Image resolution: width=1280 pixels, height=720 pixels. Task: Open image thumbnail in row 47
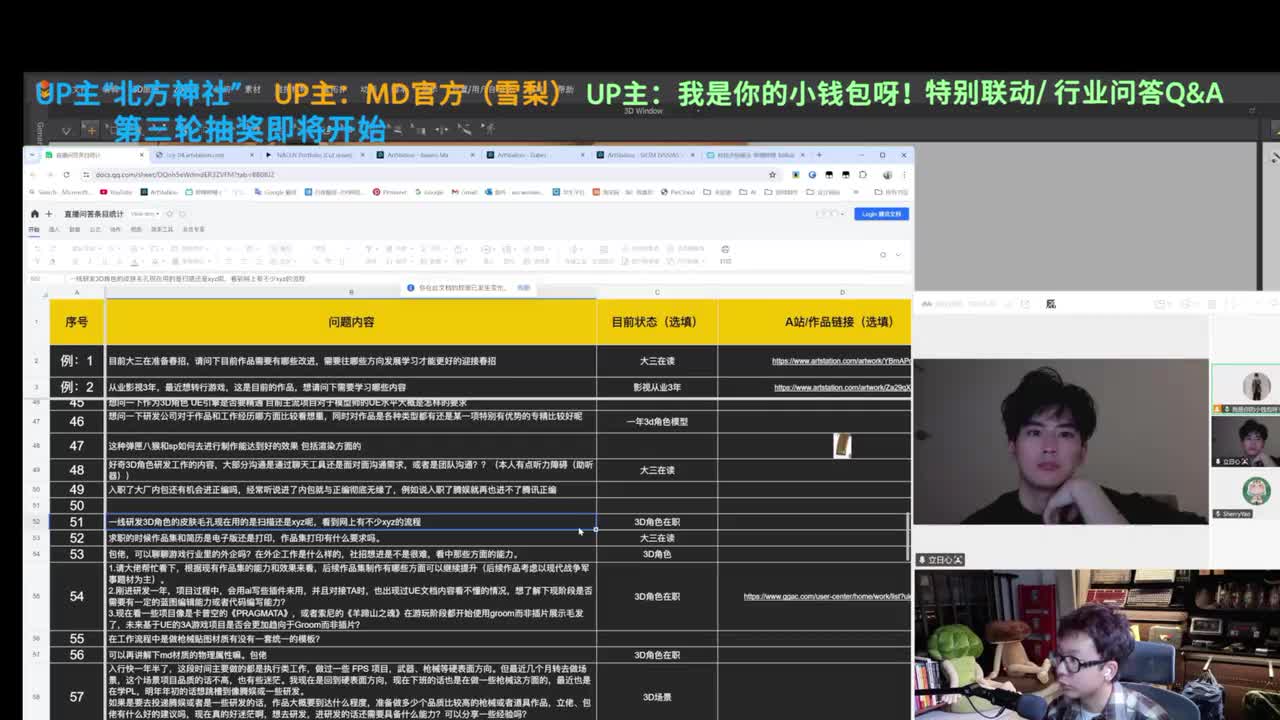(843, 446)
